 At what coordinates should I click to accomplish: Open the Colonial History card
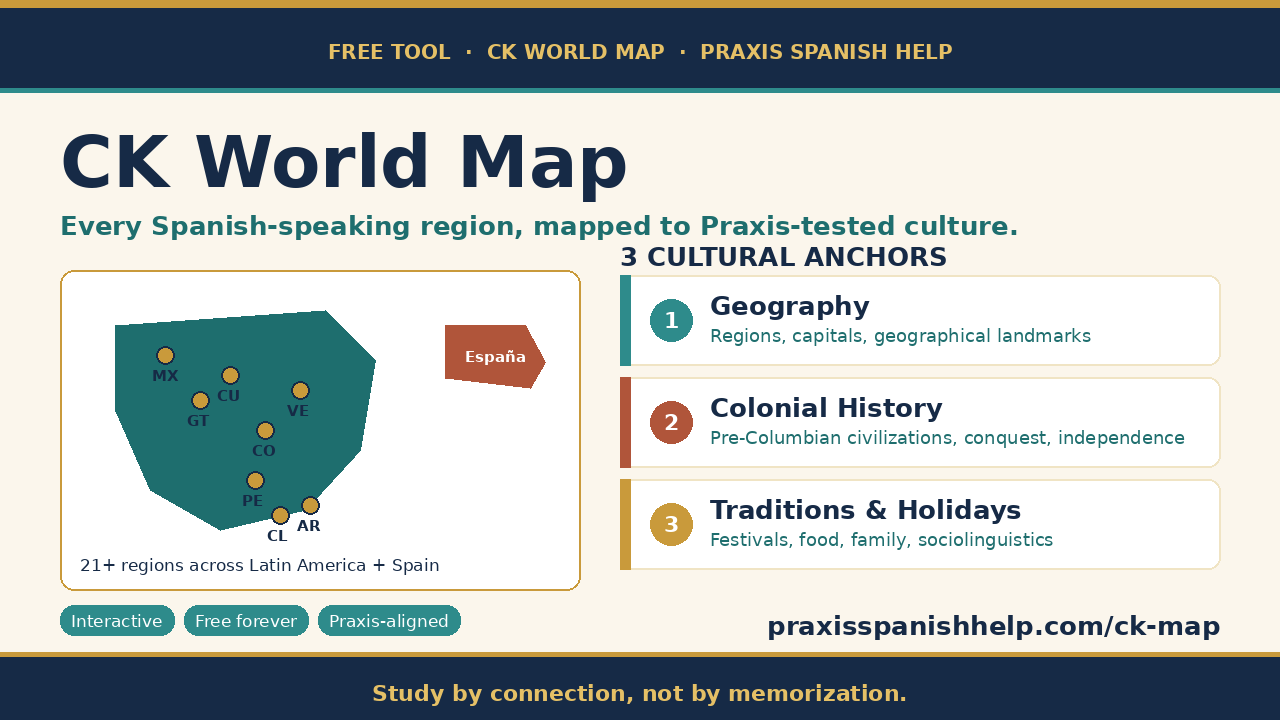pyautogui.click(x=920, y=422)
